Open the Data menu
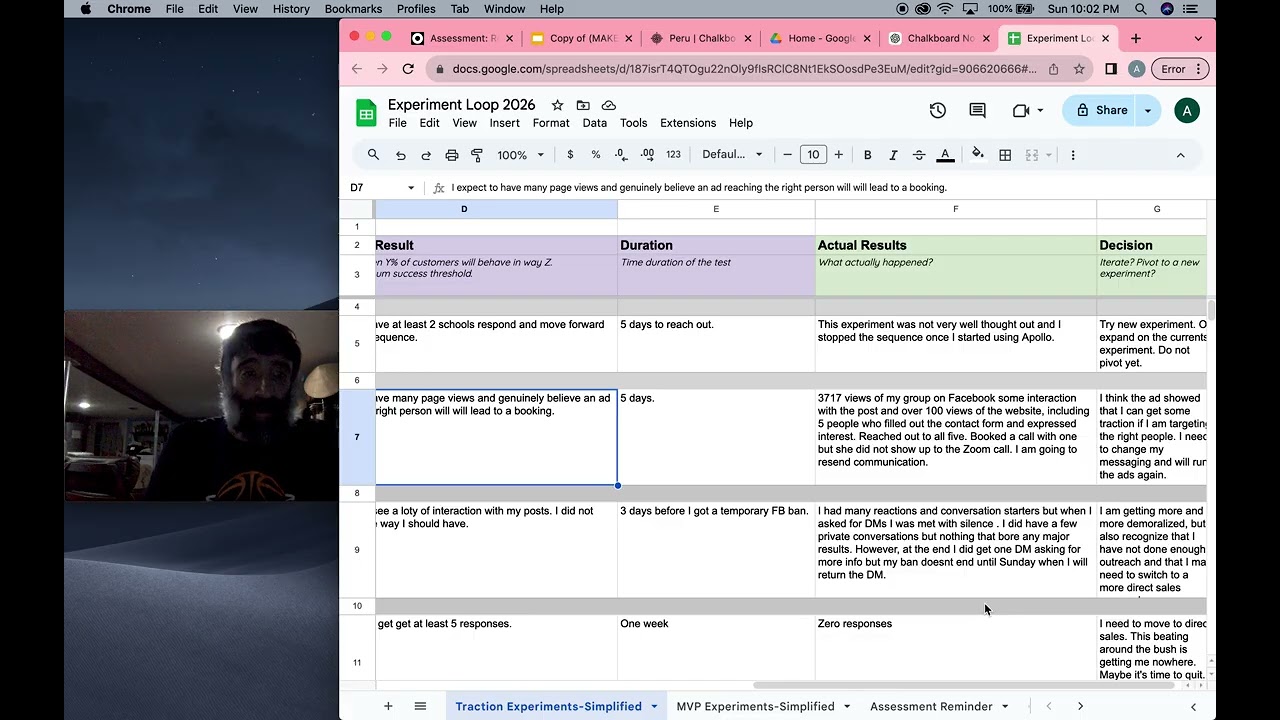The width and height of the screenshot is (1280, 720). point(594,123)
